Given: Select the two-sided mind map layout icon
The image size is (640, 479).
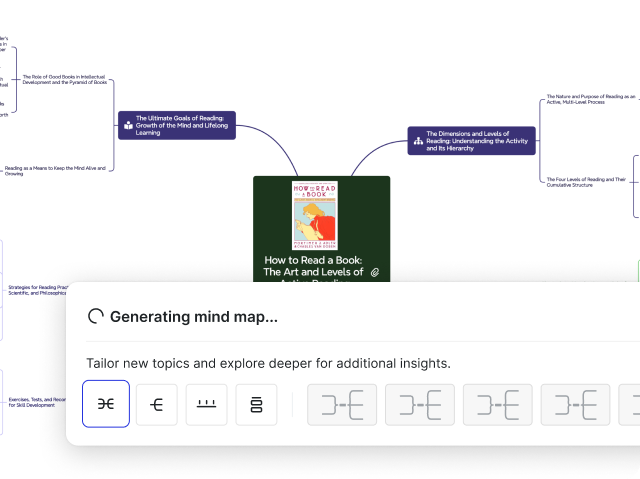Looking at the screenshot, I should click(106, 404).
